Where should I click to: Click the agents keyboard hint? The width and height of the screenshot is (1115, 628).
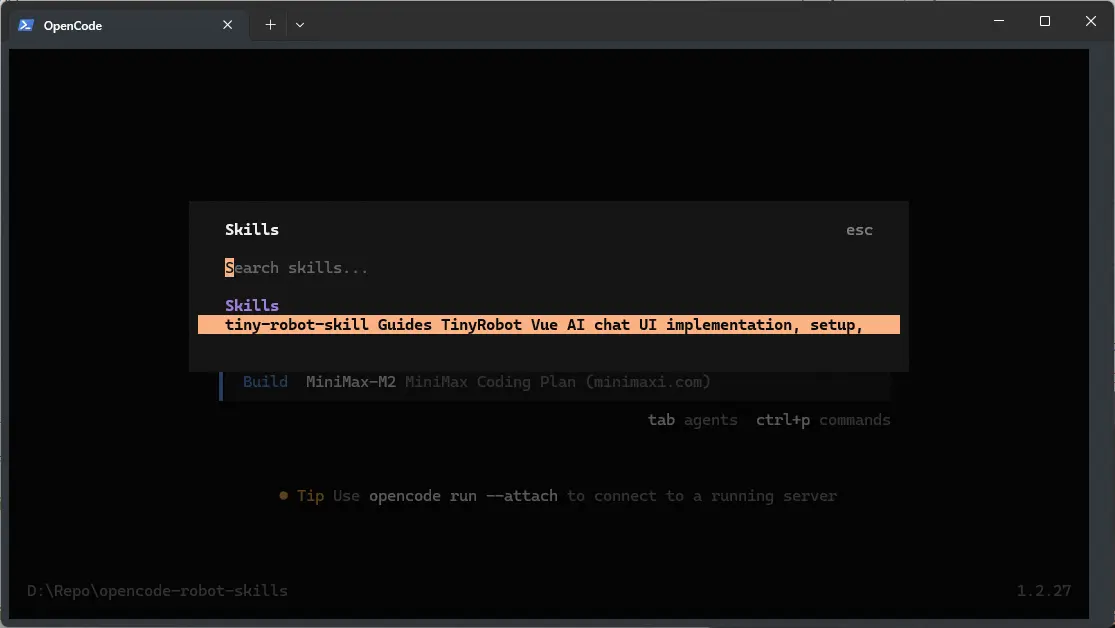click(x=694, y=419)
